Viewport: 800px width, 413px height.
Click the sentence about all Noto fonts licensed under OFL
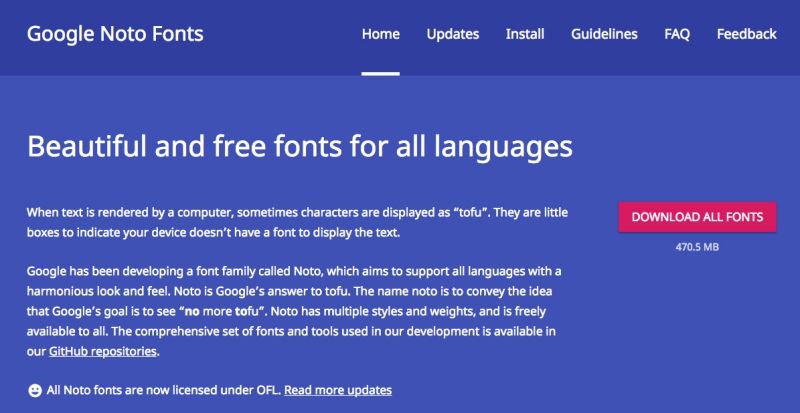pyautogui.click(x=164, y=391)
